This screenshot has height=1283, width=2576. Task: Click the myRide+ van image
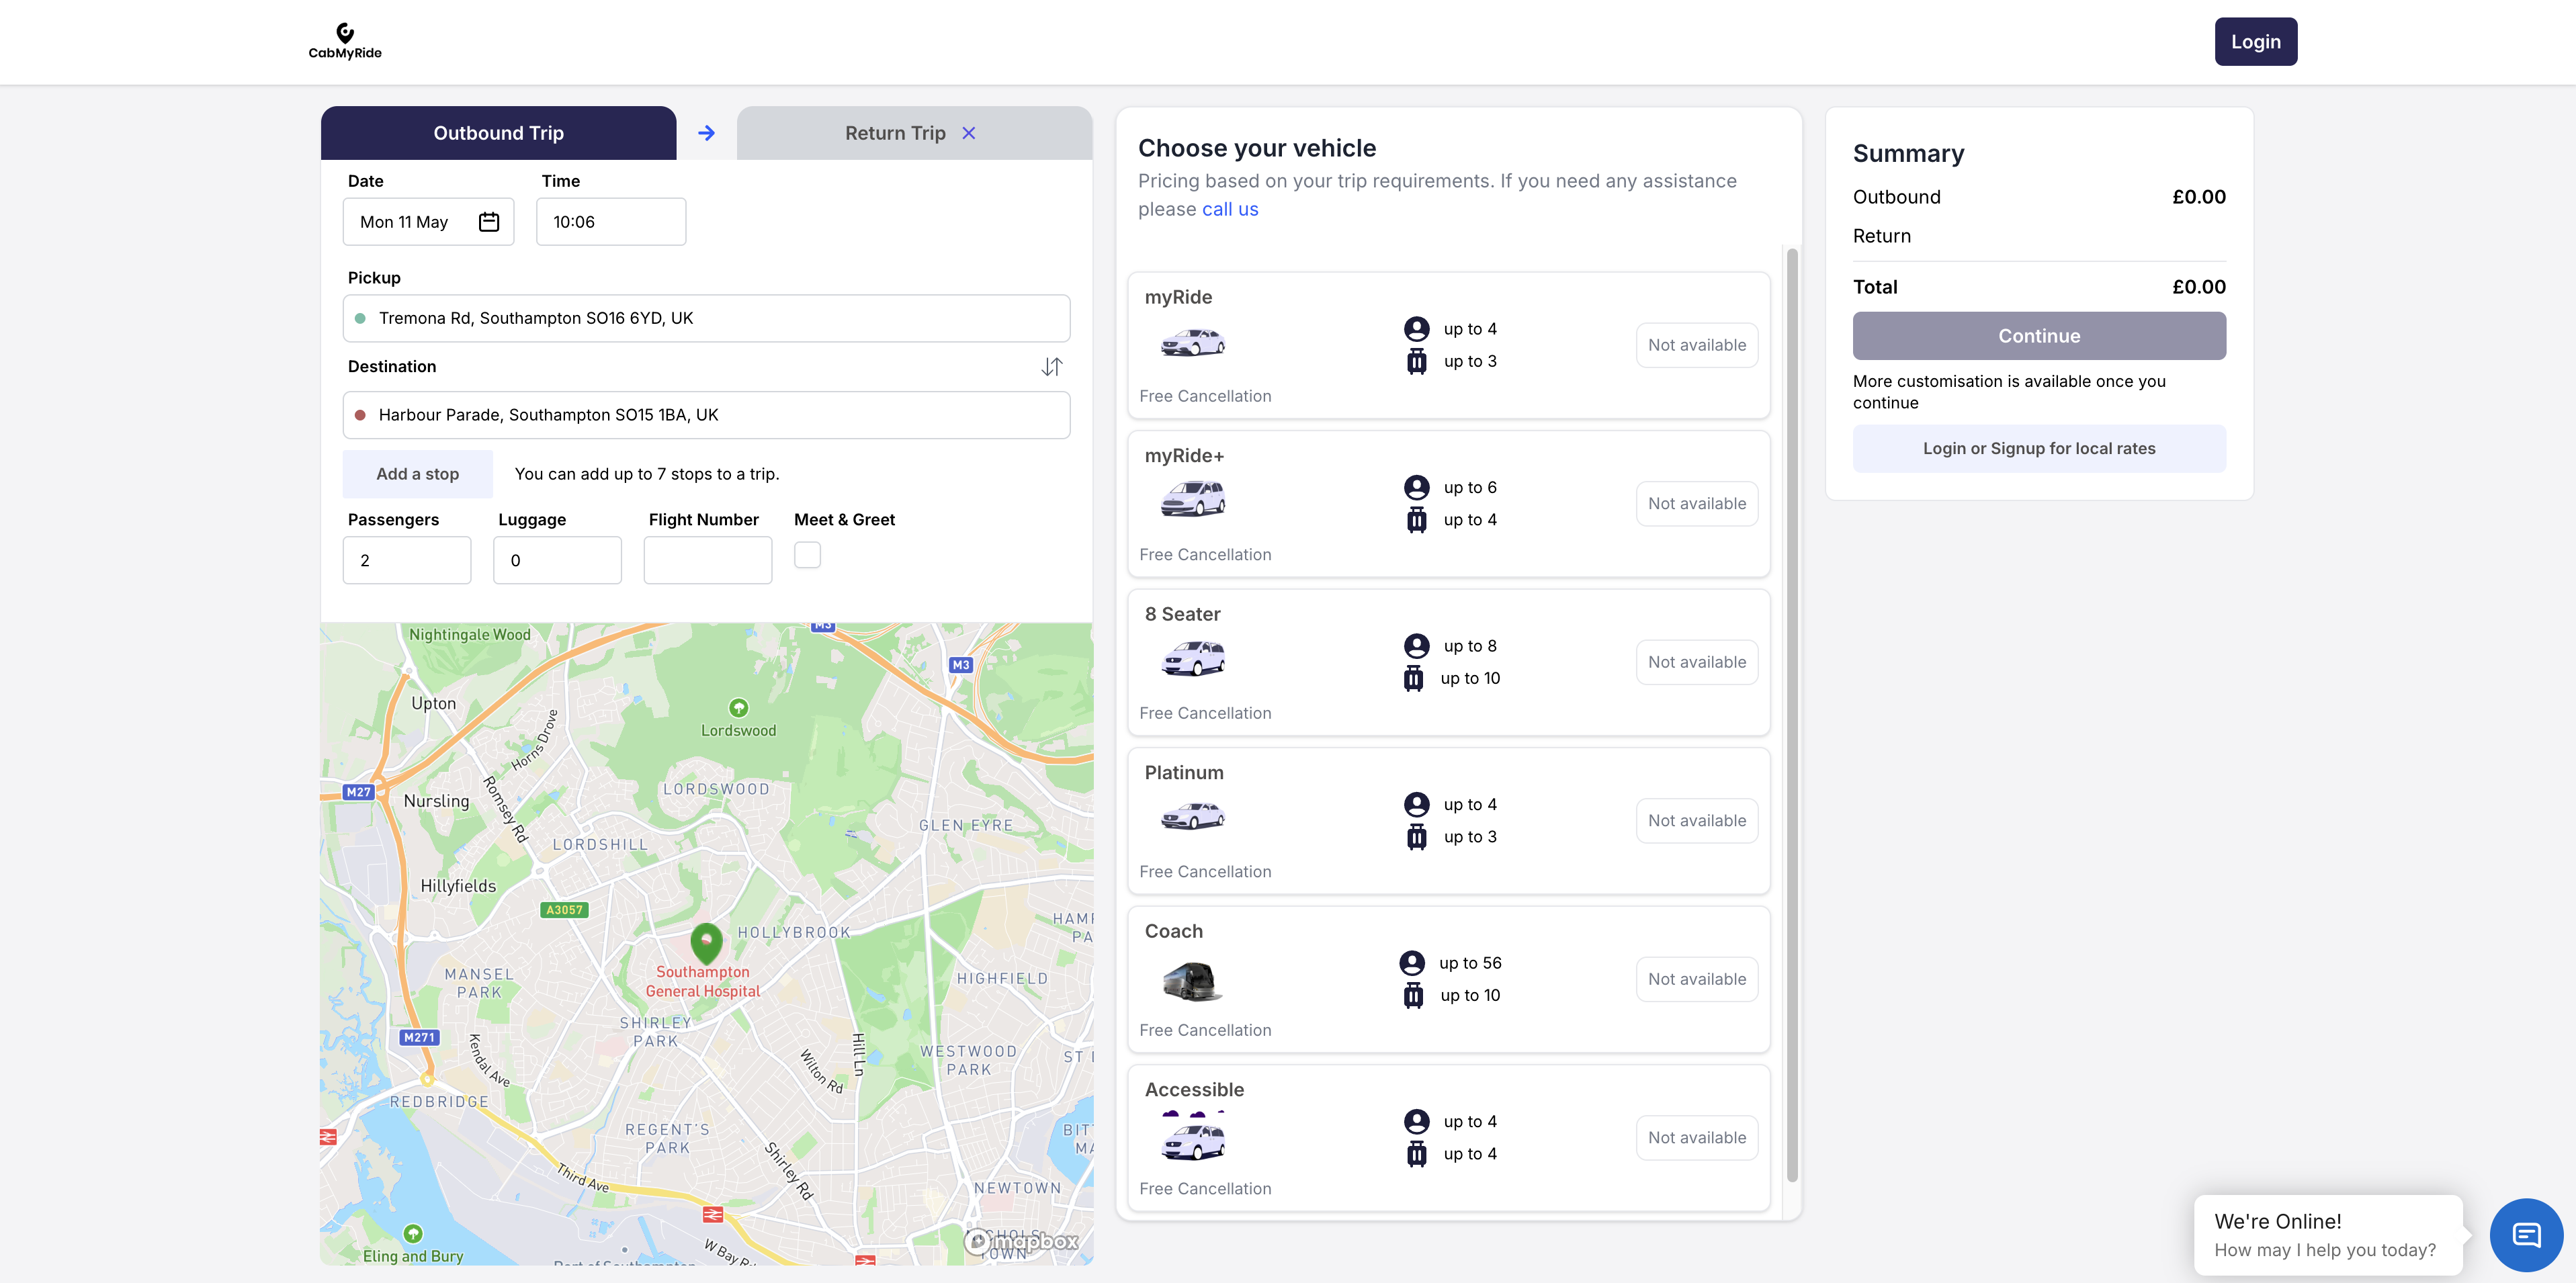1192,499
